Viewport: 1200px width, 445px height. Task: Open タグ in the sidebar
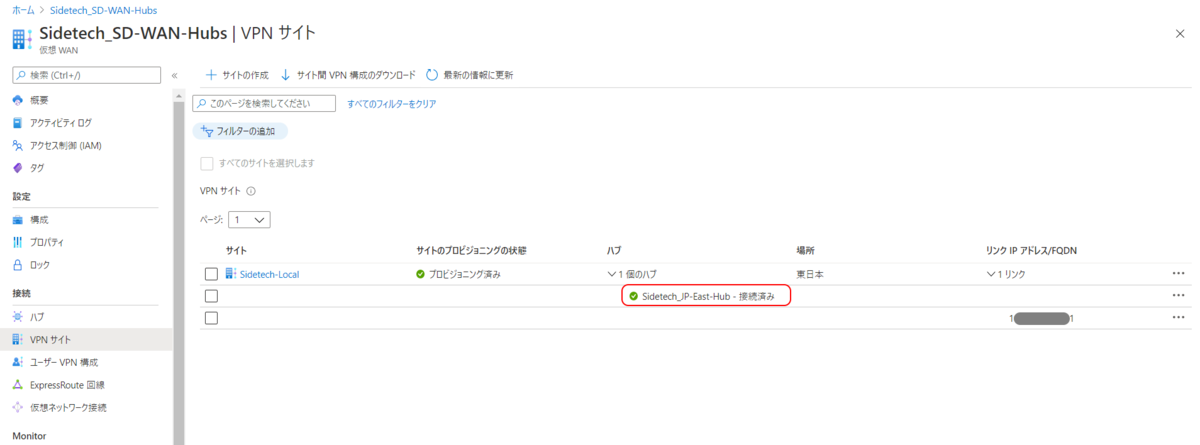pos(37,168)
